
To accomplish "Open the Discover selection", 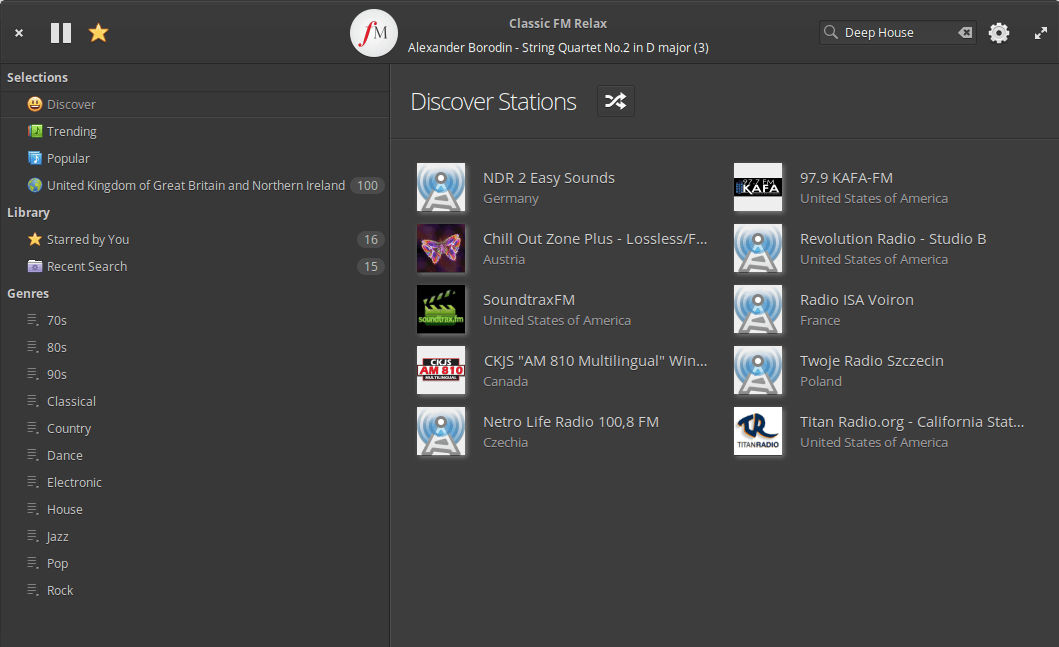I will click(x=195, y=104).
